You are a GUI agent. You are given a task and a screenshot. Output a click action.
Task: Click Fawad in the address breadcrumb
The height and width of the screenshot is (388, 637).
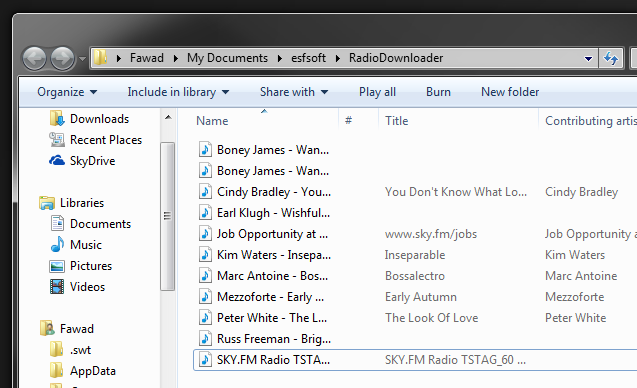click(x=147, y=58)
